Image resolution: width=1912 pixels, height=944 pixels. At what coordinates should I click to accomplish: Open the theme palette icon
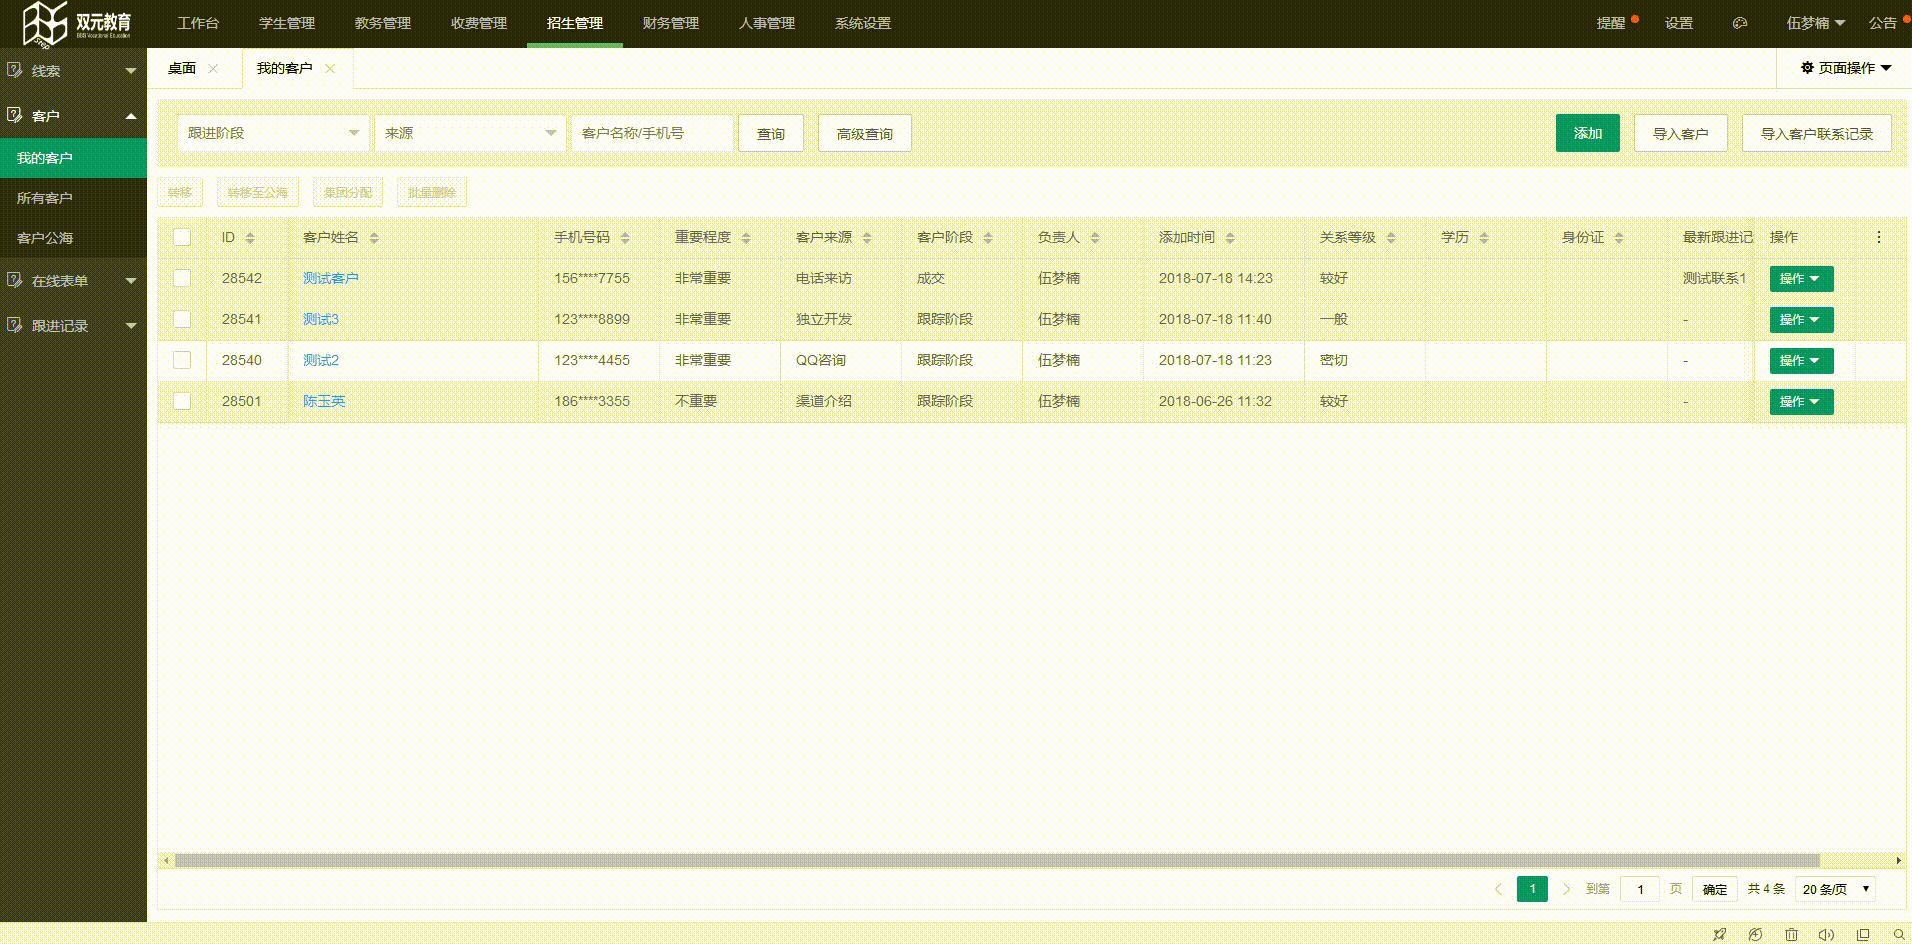click(1740, 23)
